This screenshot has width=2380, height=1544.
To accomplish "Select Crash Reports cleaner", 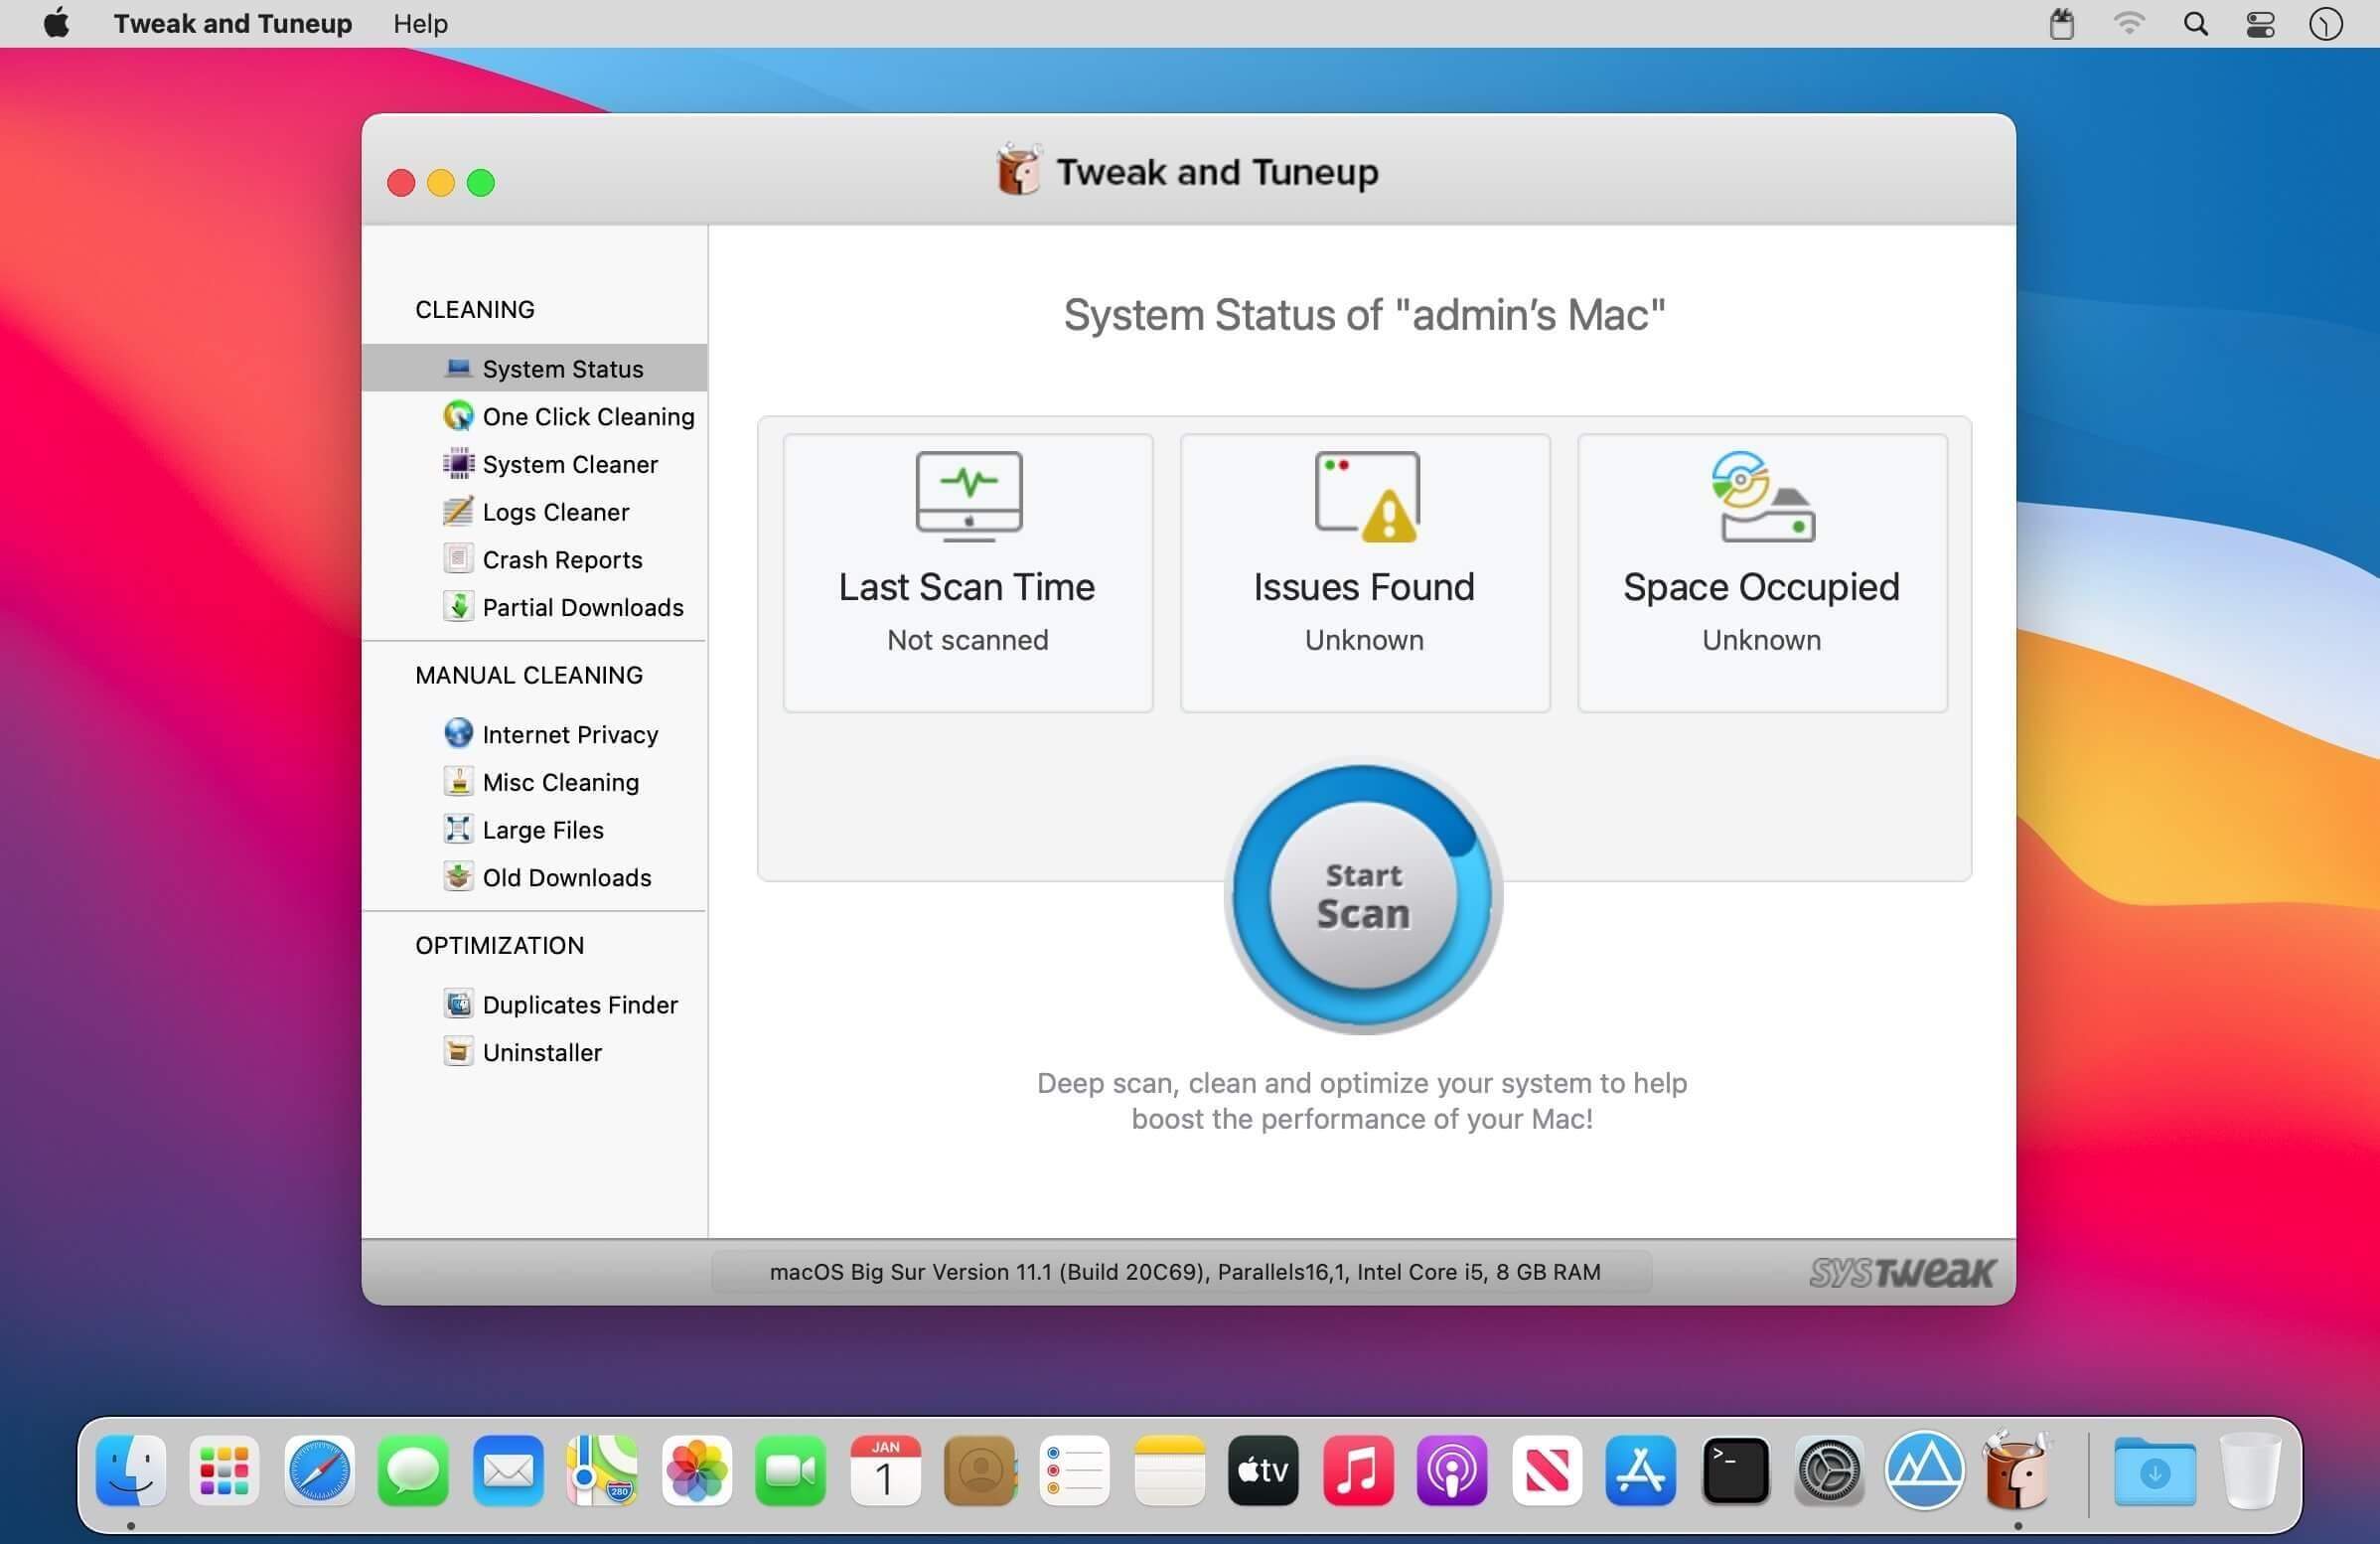I will coord(562,559).
